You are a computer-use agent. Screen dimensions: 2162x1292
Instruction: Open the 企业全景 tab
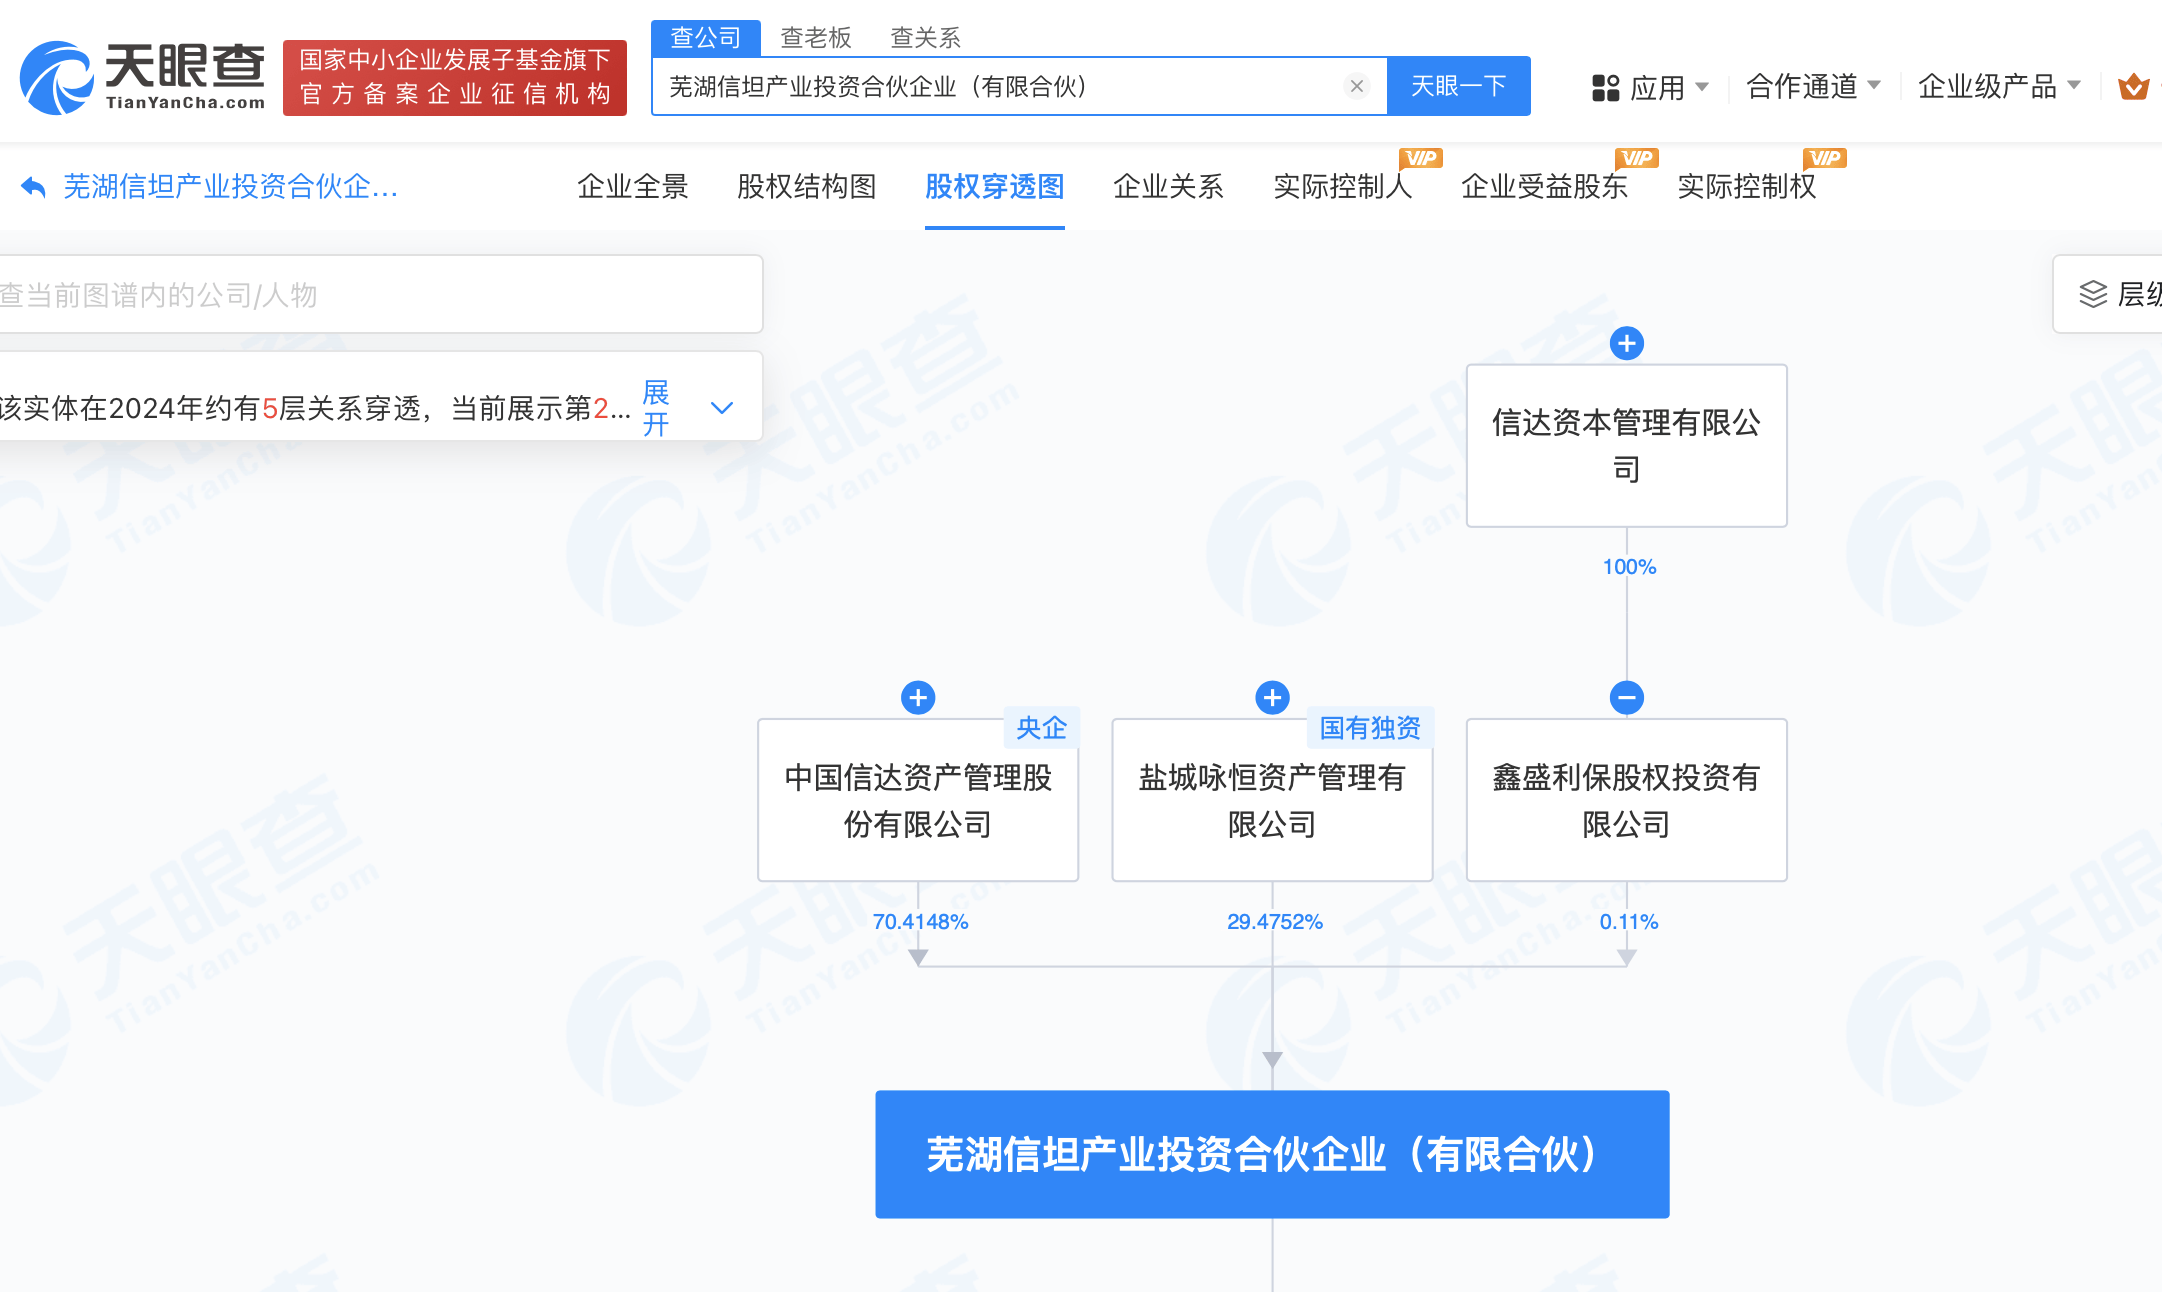[x=633, y=187]
